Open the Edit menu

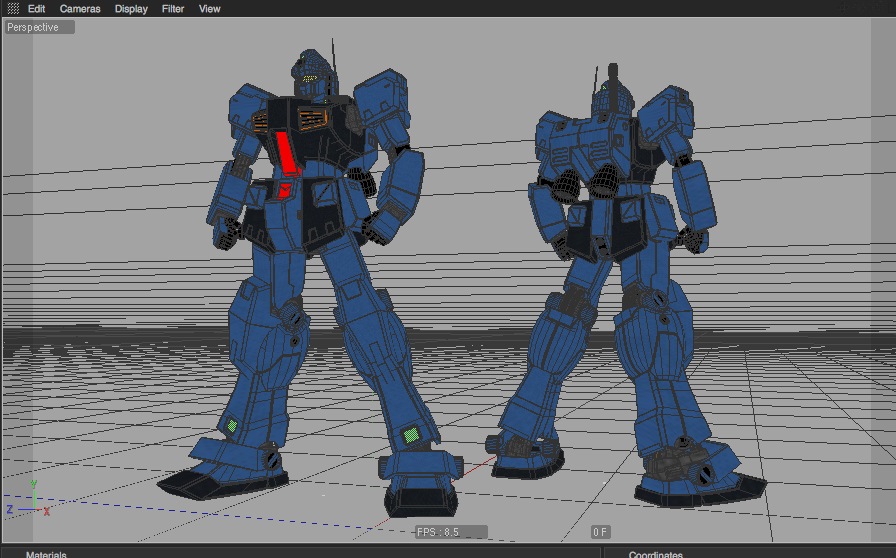click(37, 9)
